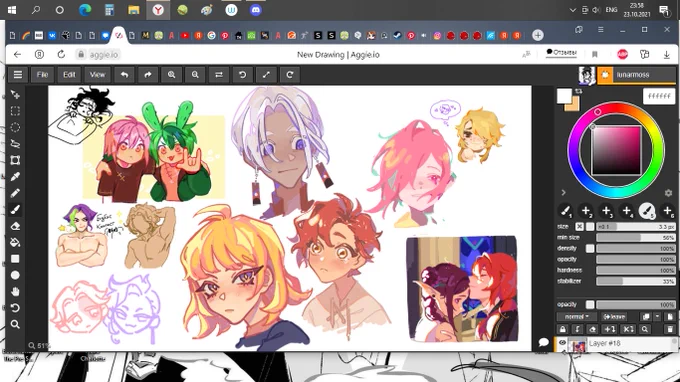The width and height of the screenshot is (680, 382).
Task: Expand the color panel chevron arrow
Action: click(x=563, y=193)
